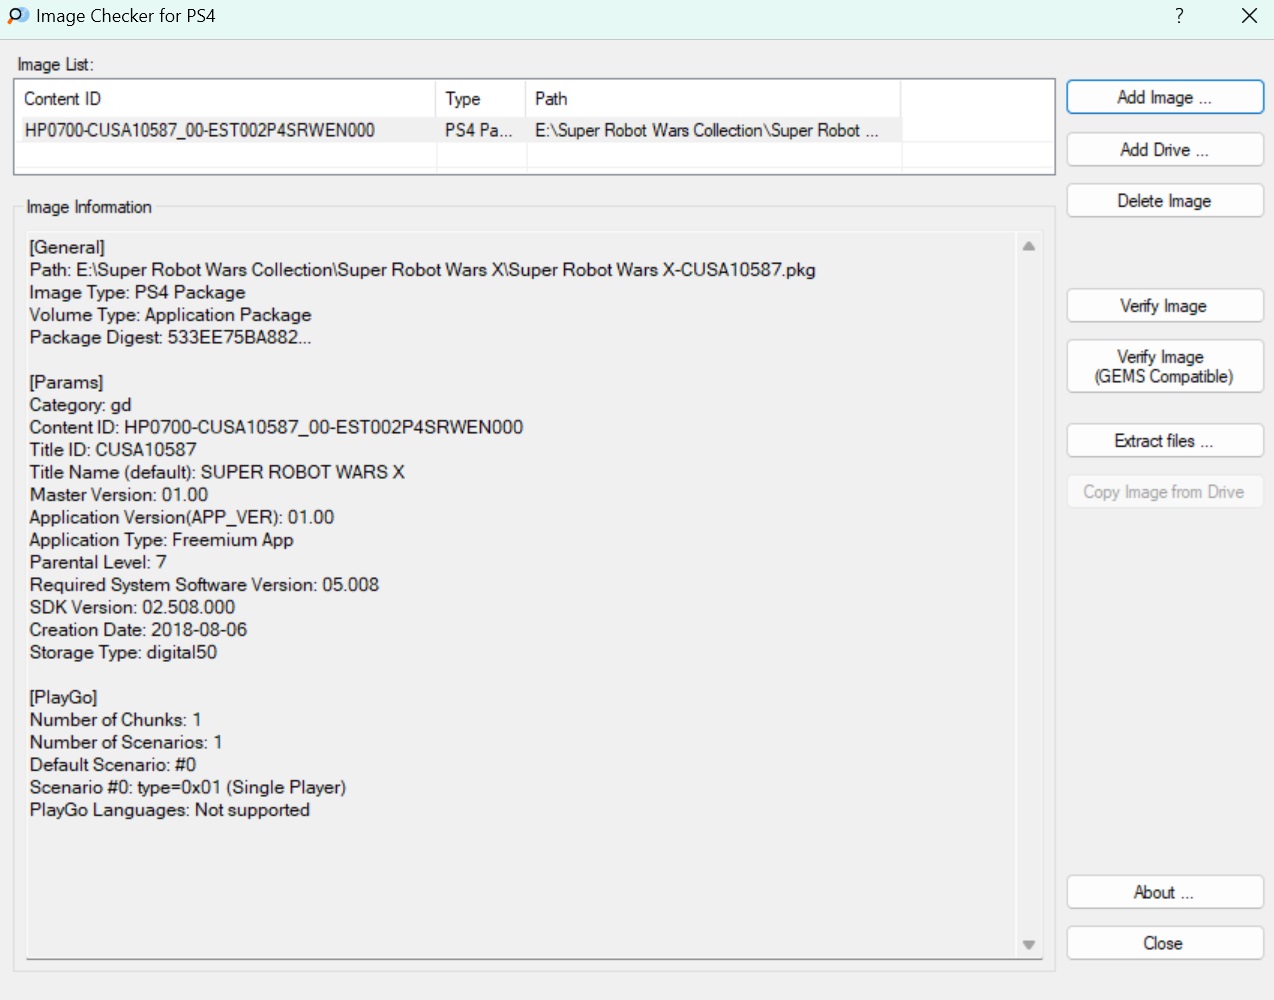The width and height of the screenshot is (1274, 1000).
Task: Open the About dialog
Action: coord(1164,893)
